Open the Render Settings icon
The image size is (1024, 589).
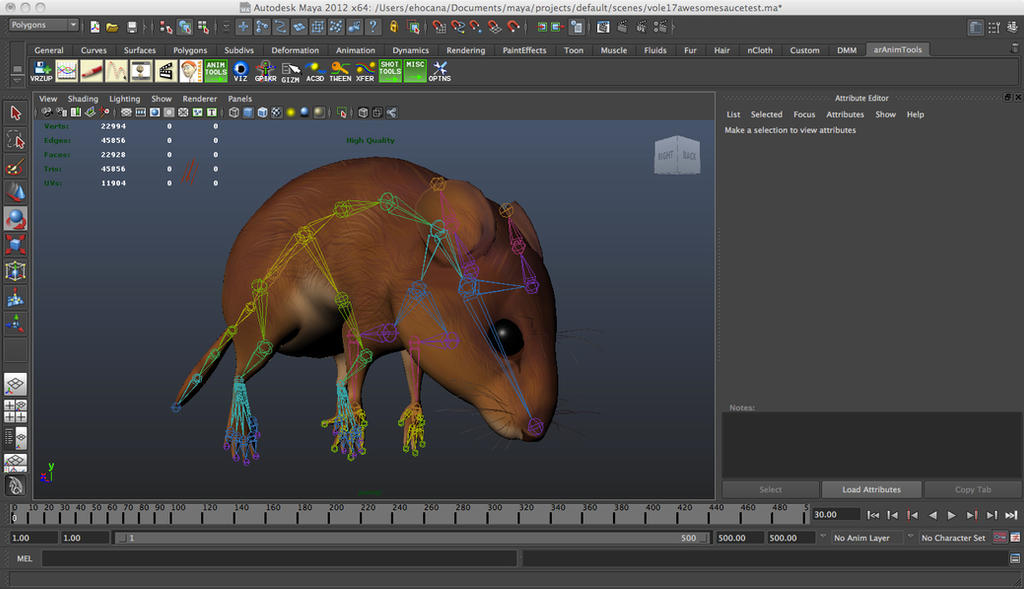point(660,27)
